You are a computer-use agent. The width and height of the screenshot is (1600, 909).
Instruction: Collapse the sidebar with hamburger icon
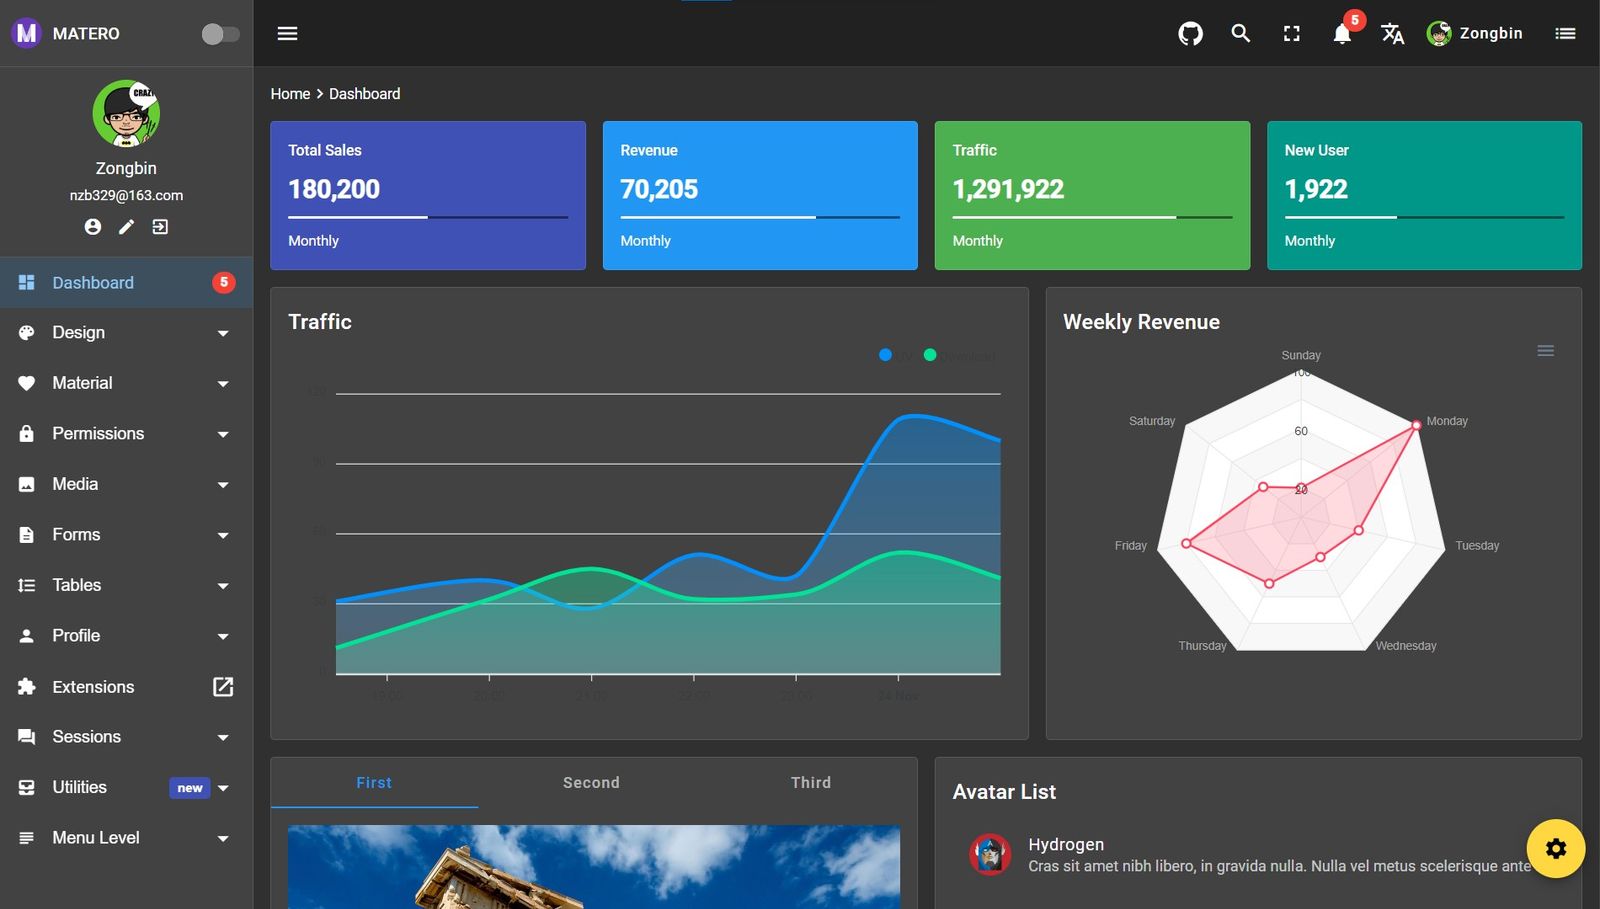point(287,34)
